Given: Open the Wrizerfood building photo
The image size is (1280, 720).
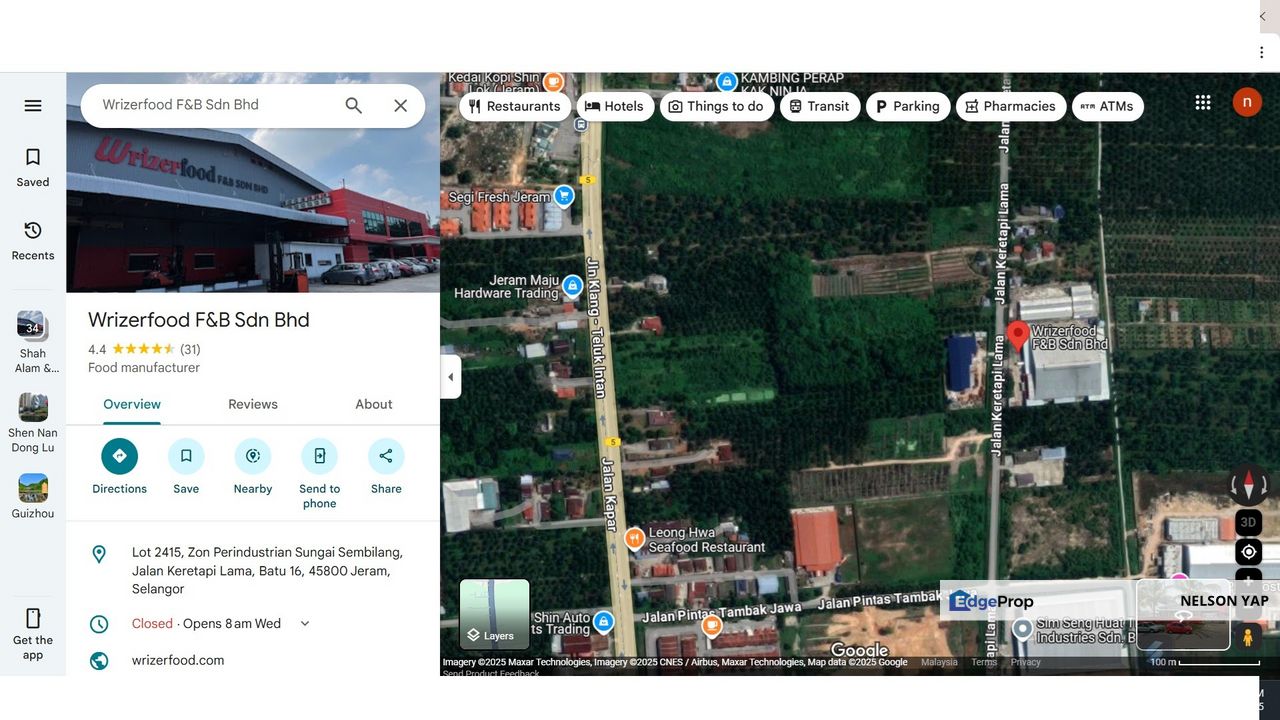Looking at the screenshot, I should point(253,182).
